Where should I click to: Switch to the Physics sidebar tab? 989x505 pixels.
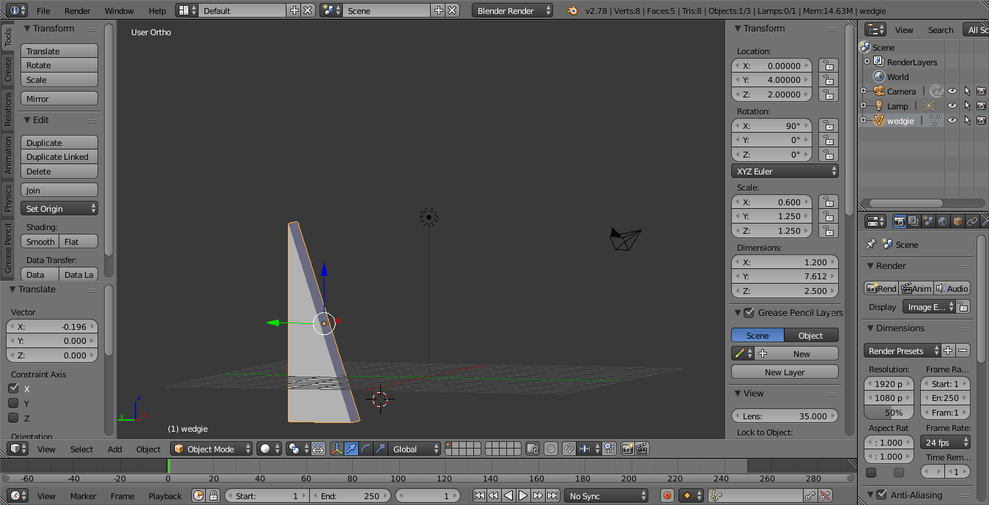[x=8, y=198]
